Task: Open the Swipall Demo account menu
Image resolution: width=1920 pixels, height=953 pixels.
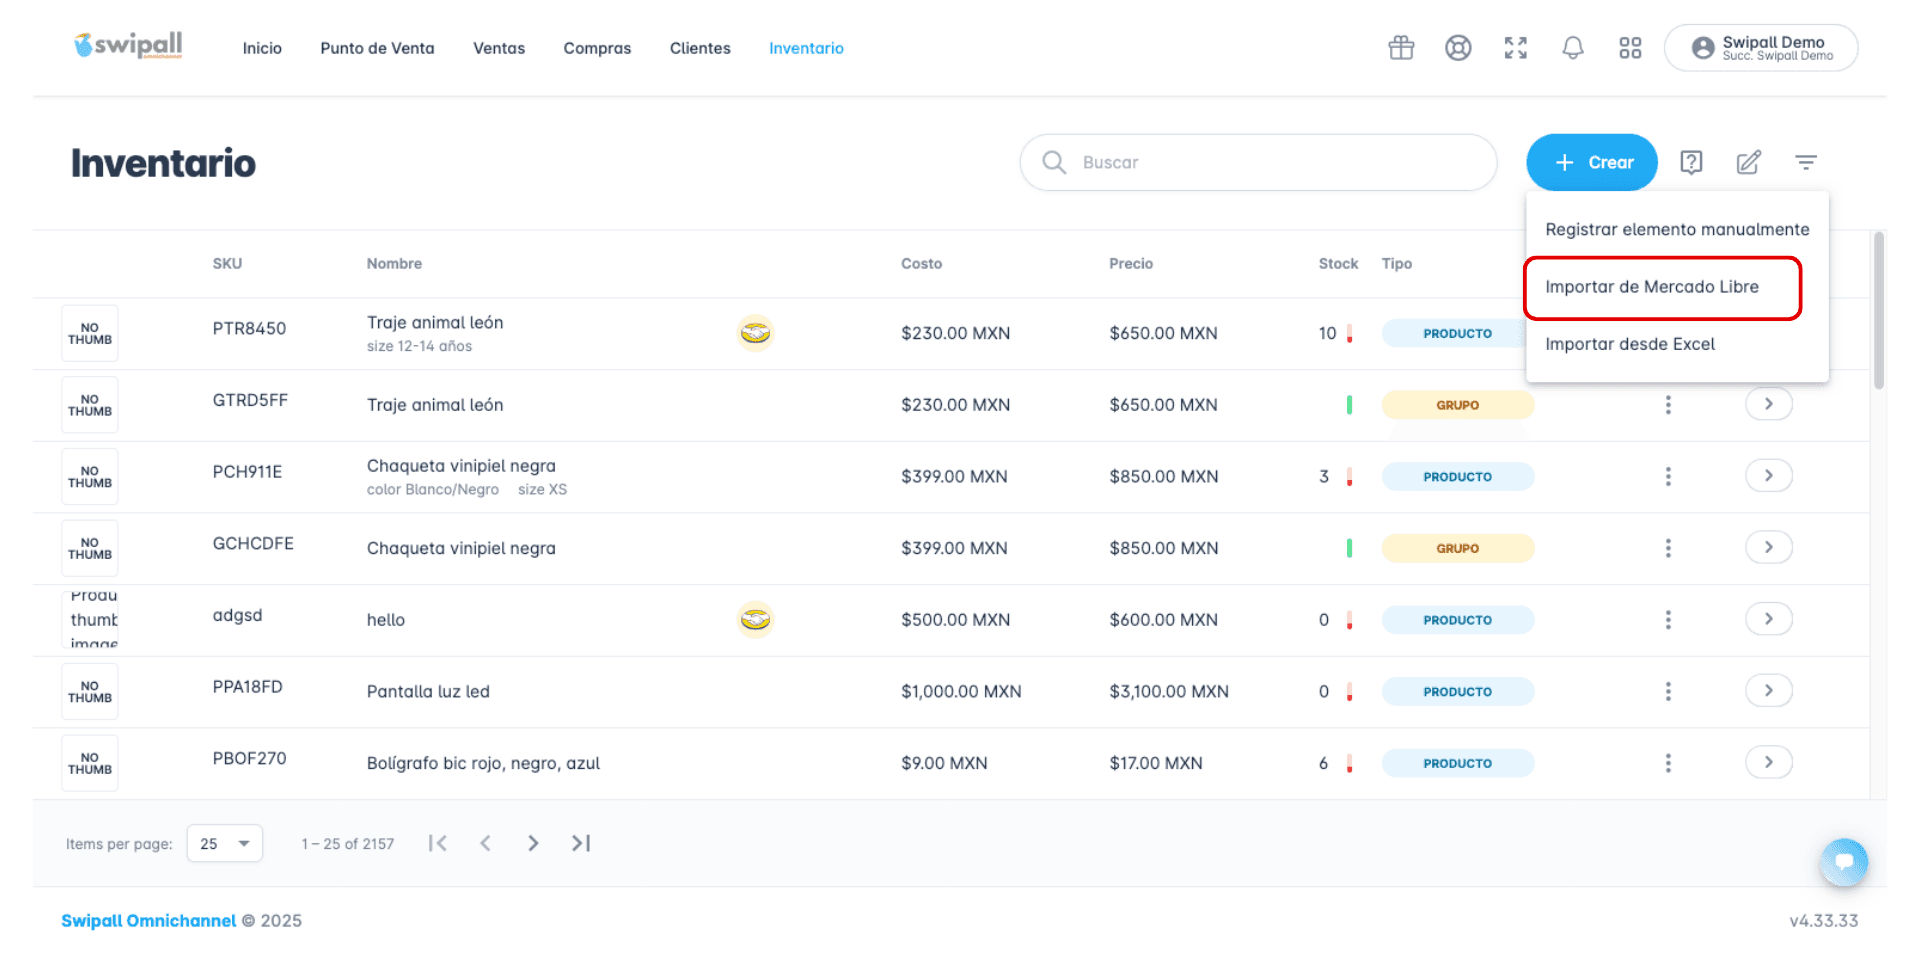Action: 1761,48
